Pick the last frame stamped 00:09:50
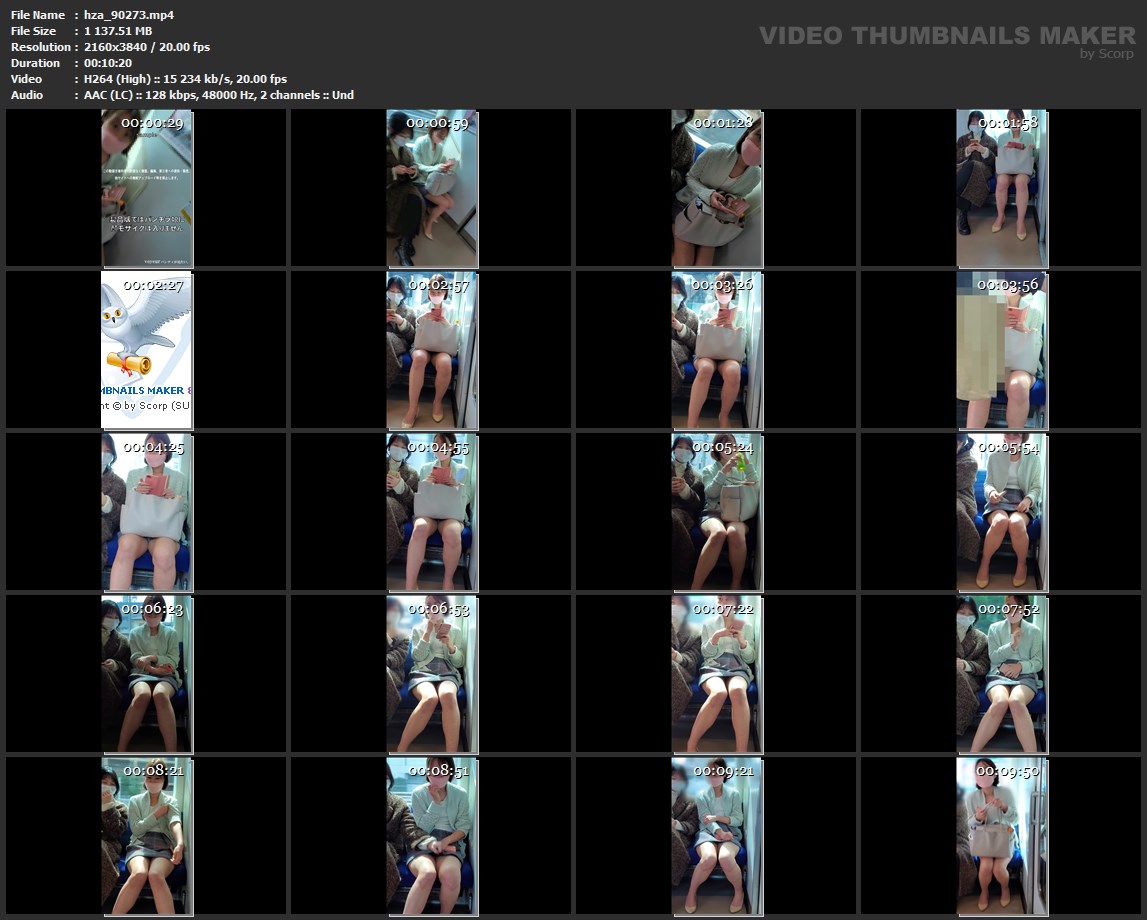 [1002, 837]
